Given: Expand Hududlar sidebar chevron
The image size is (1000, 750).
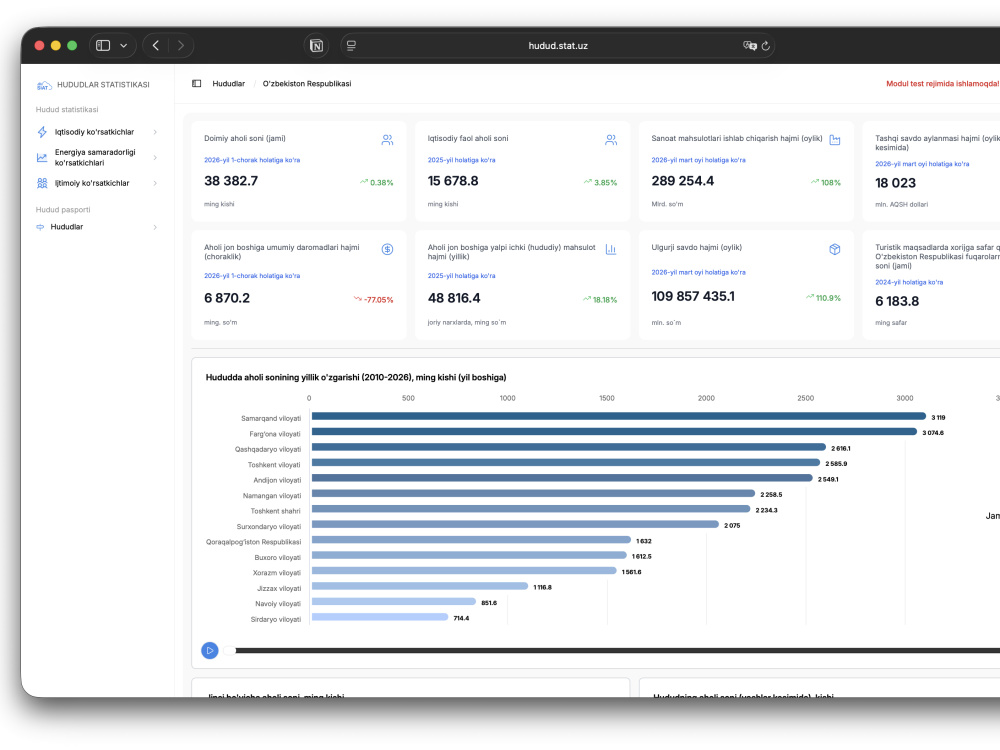Looking at the screenshot, I should pyautogui.click(x=155, y=227).
